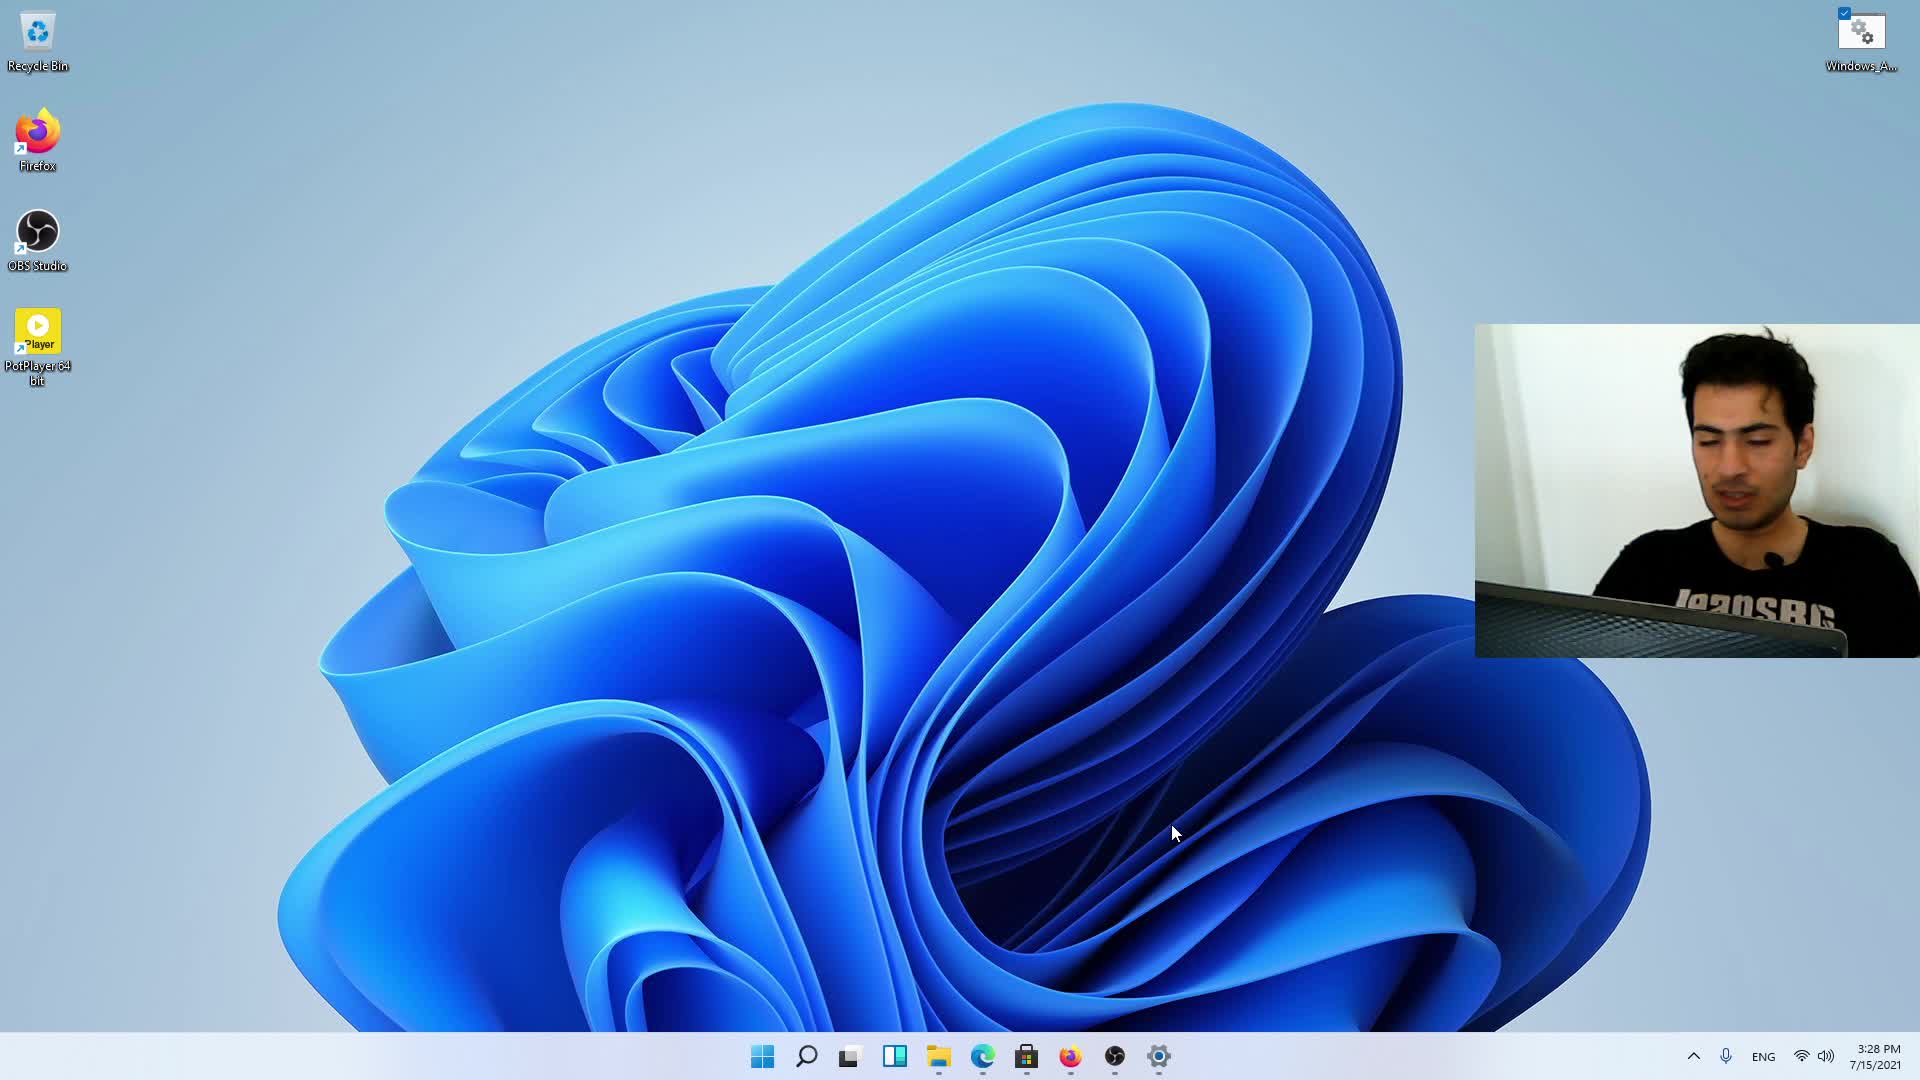This screenshot has height=1080, width=1920.
Task: Expand the hidden tray icons chevron
Action: 1693,1056
